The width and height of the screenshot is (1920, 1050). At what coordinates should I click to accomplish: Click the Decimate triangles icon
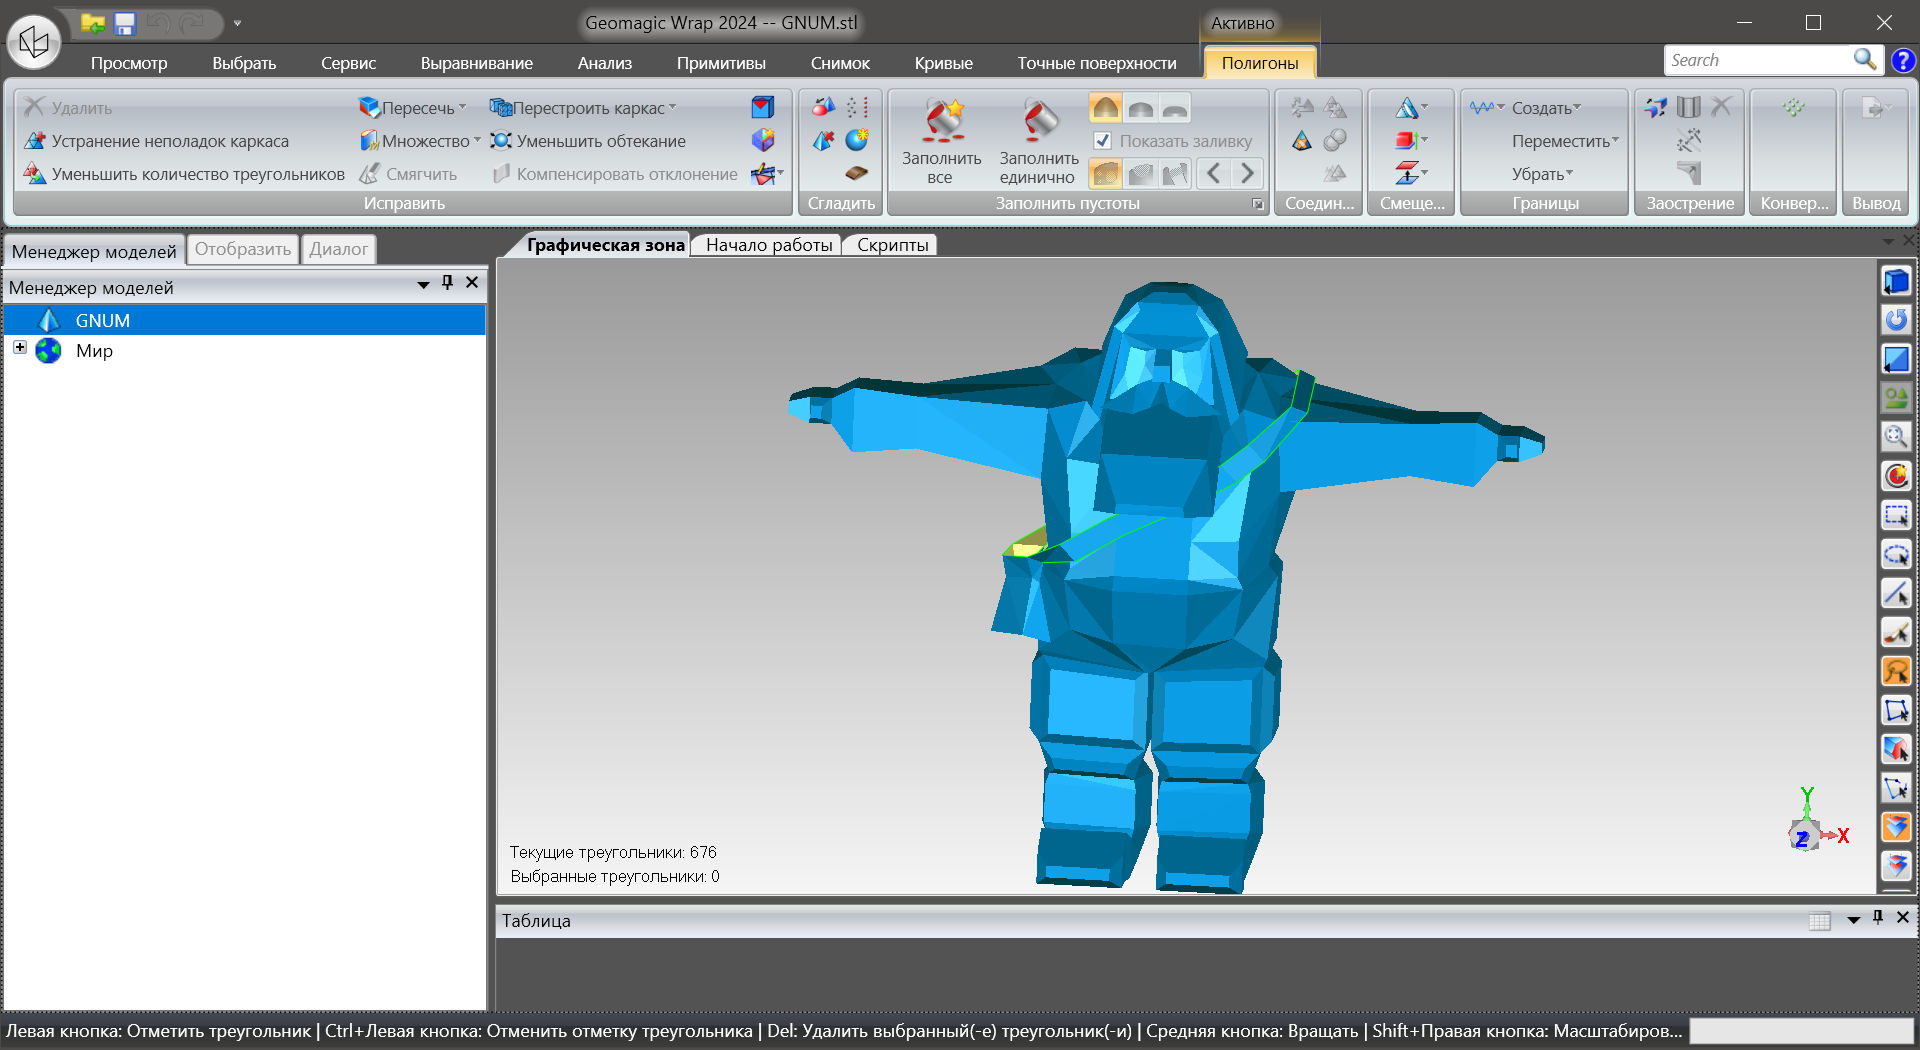pos(35,174)
